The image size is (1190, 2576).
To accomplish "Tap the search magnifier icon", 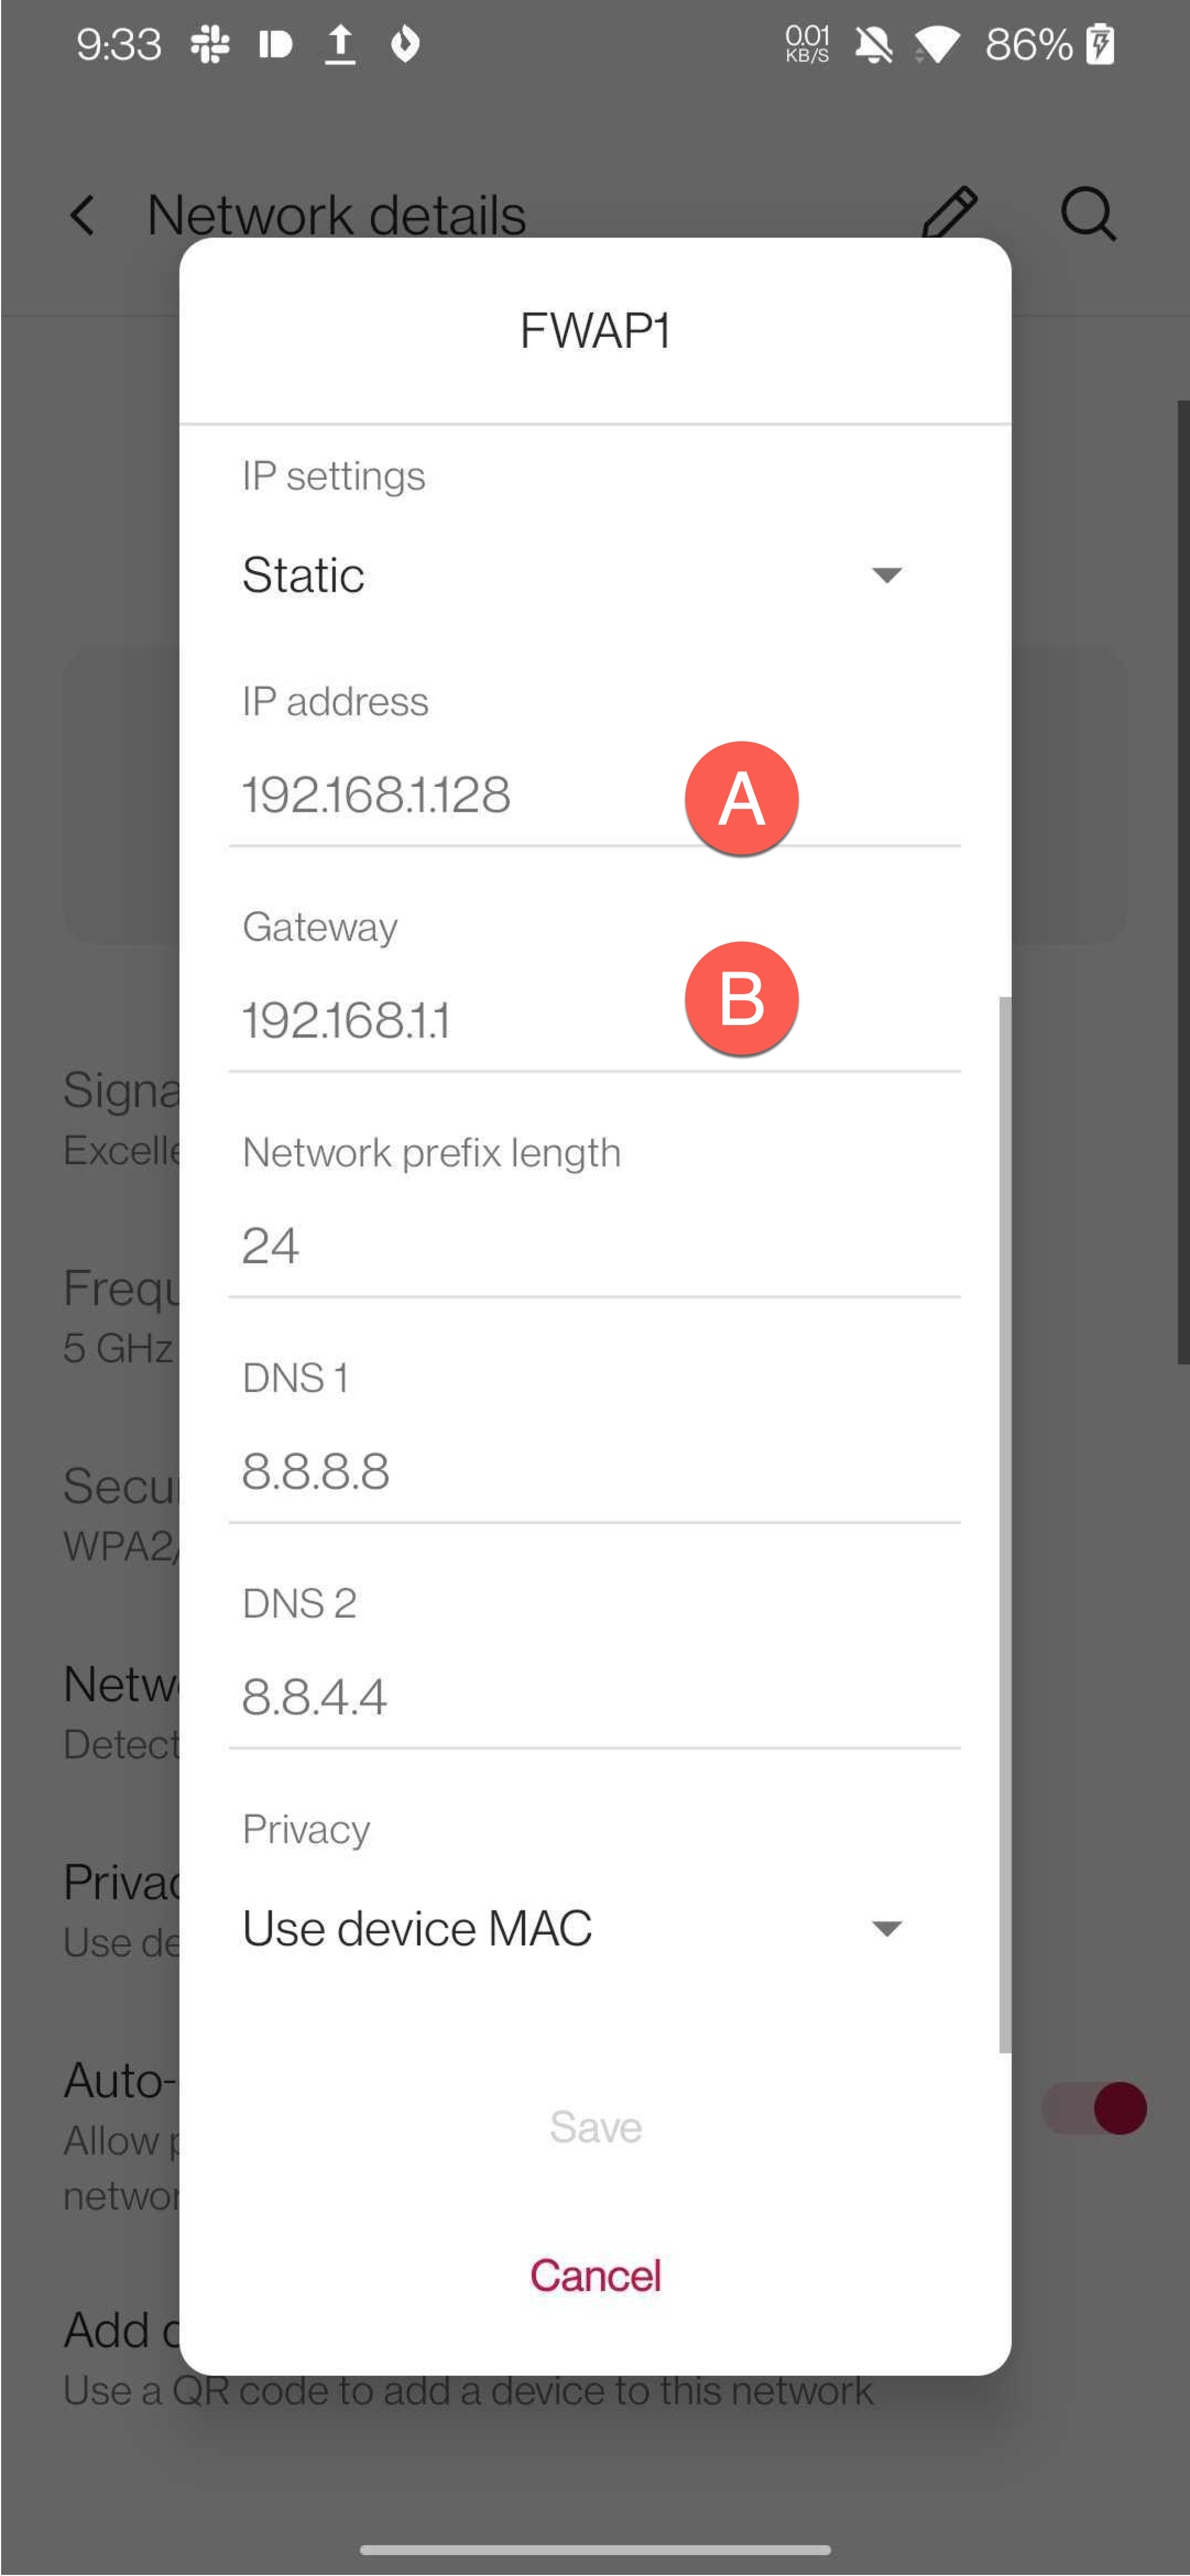I will coord(1087,213).
